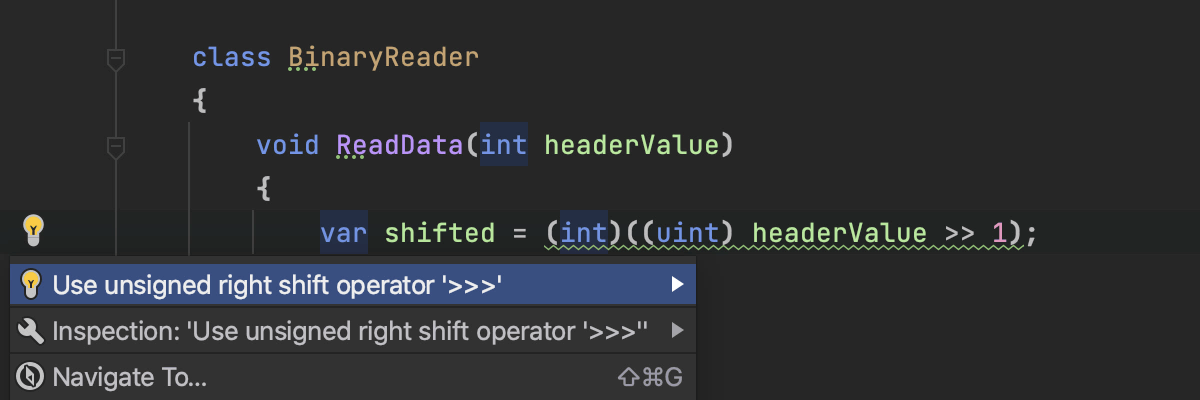Collapse the ReadData method with its fold marker

115,148
